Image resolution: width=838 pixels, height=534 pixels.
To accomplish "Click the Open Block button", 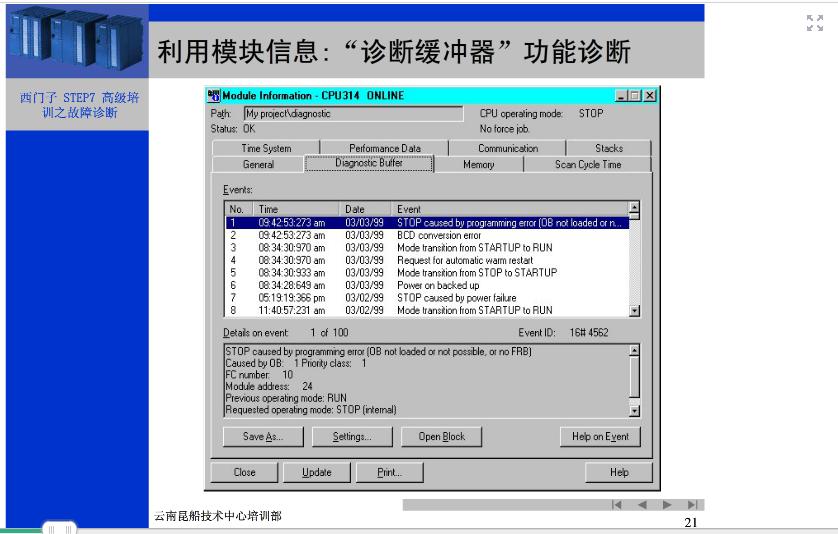I will pos(441,437).
